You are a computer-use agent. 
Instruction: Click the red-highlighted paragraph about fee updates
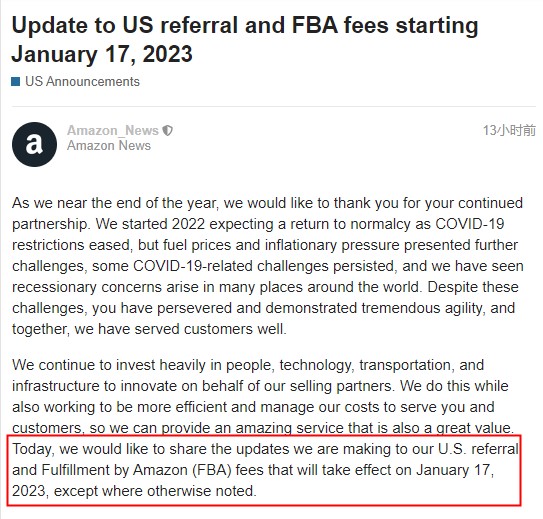pos(265,470)
